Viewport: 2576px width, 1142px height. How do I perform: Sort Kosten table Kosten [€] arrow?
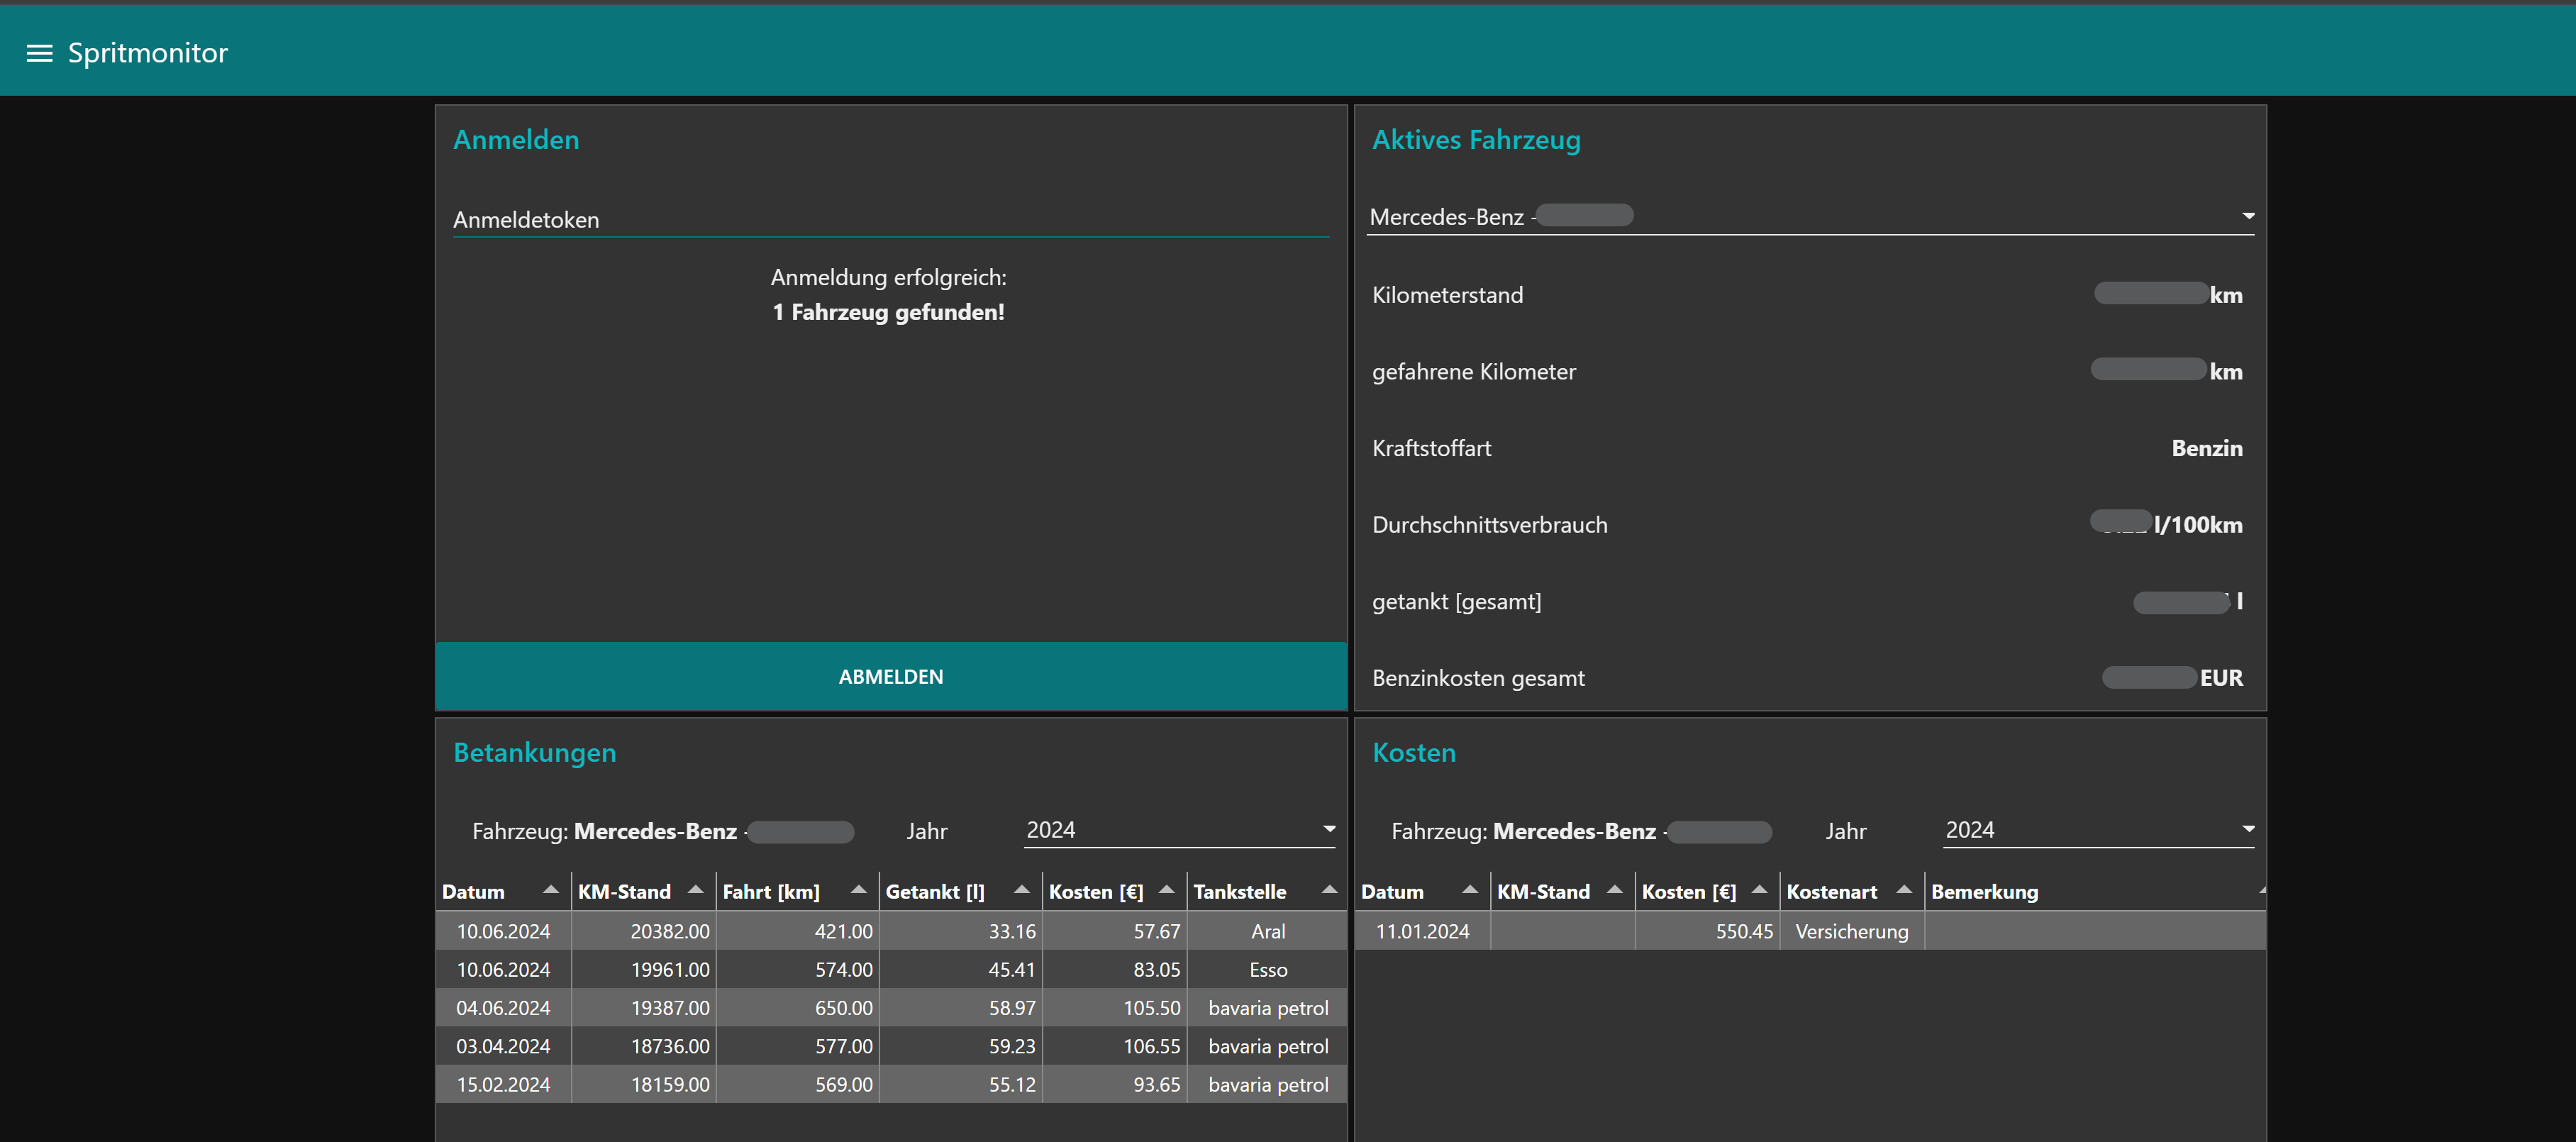coord(1759,889)
